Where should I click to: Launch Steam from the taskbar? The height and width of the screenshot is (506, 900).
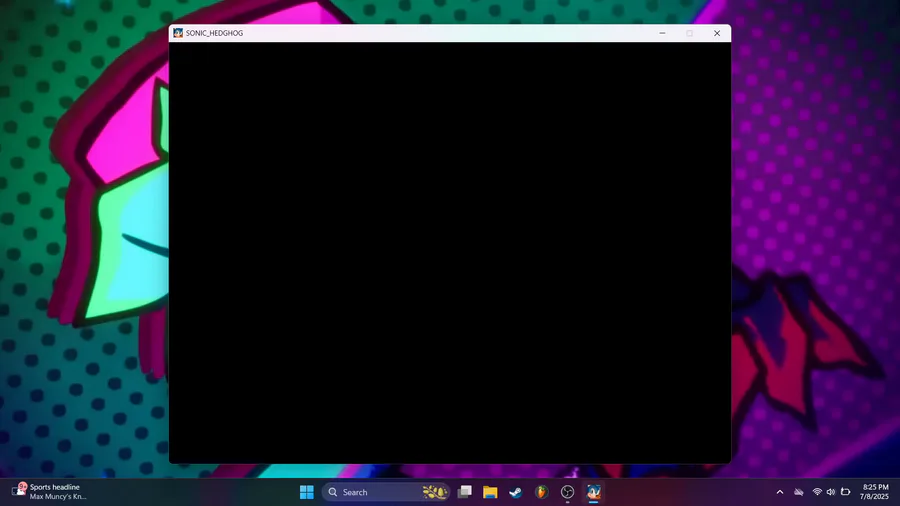point(516,492)
